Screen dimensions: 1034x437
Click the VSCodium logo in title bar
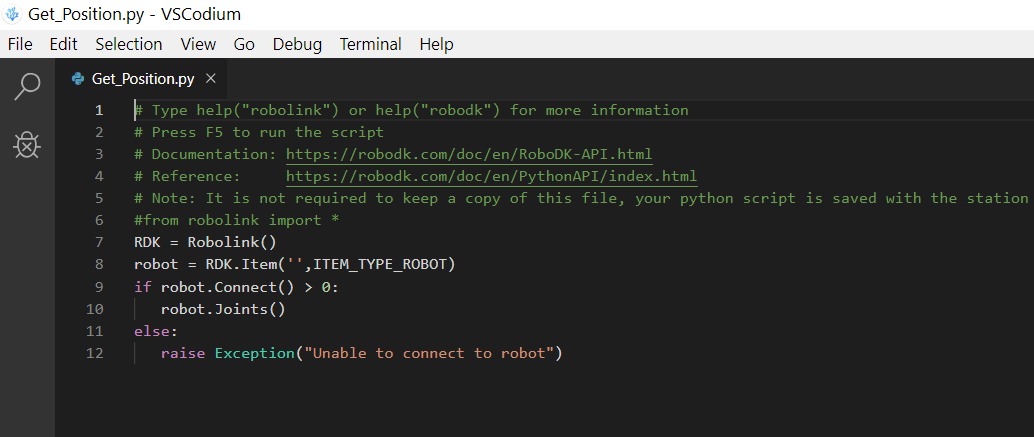12,14
